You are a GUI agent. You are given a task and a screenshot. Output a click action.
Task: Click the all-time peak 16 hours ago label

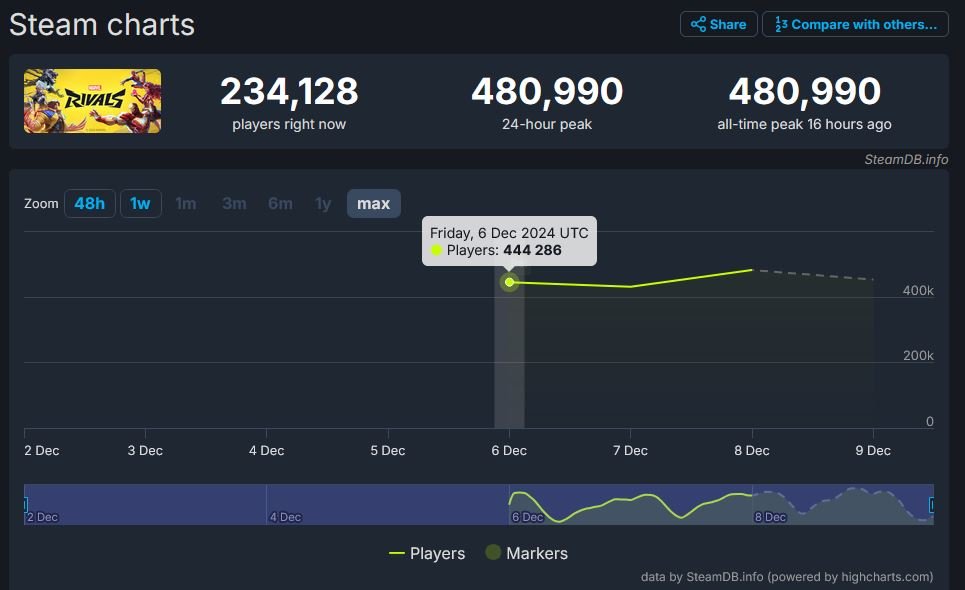(x=804, y=124)
